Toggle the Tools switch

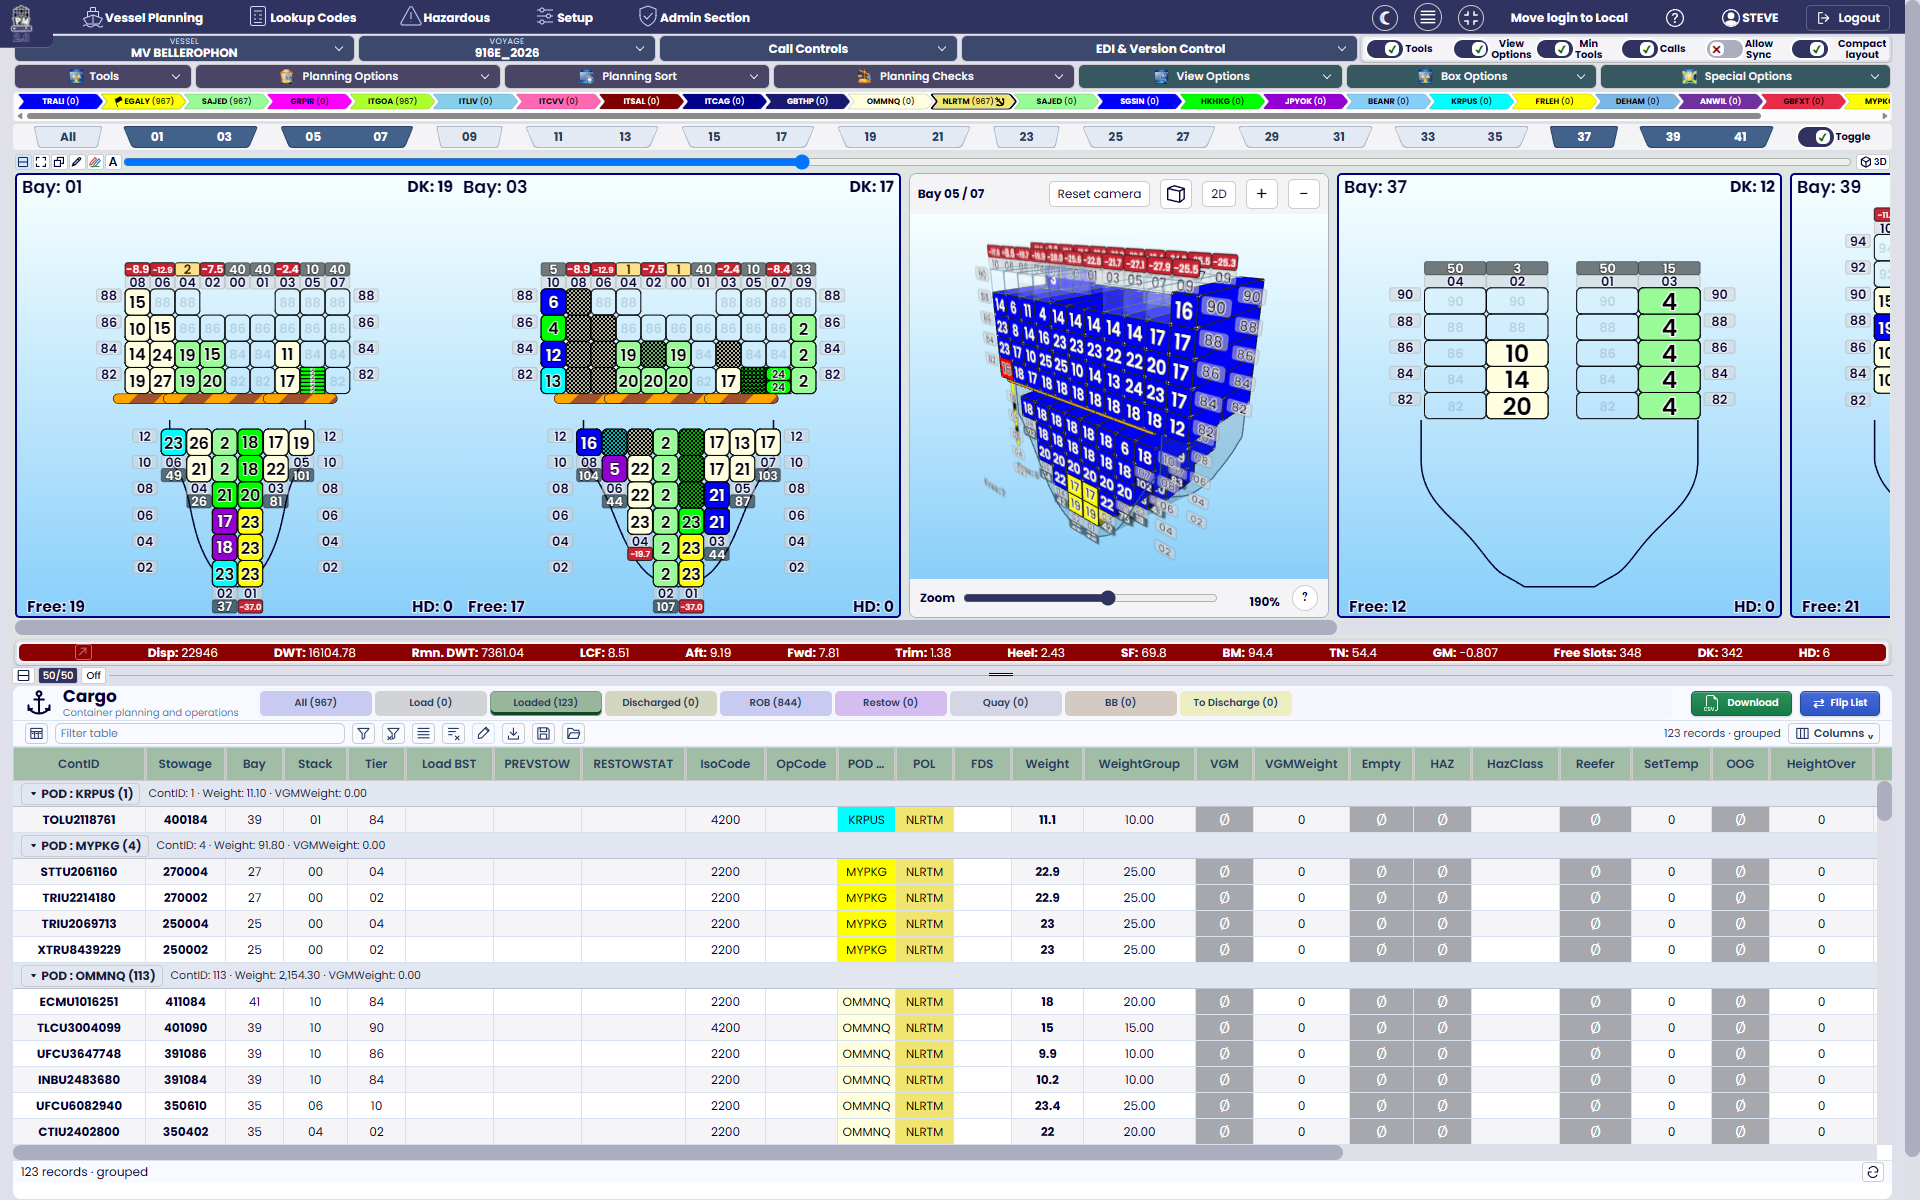(x=1385, y=48)
